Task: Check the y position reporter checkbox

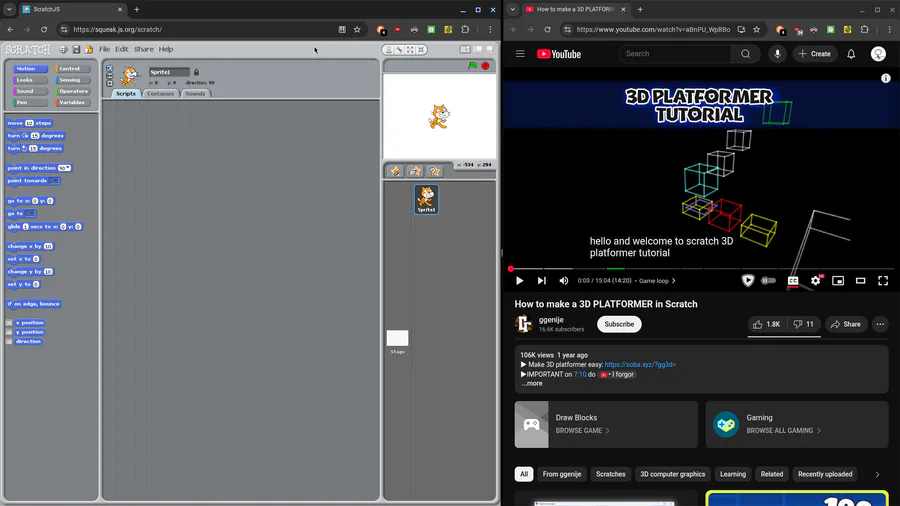Action: (9, 332)
